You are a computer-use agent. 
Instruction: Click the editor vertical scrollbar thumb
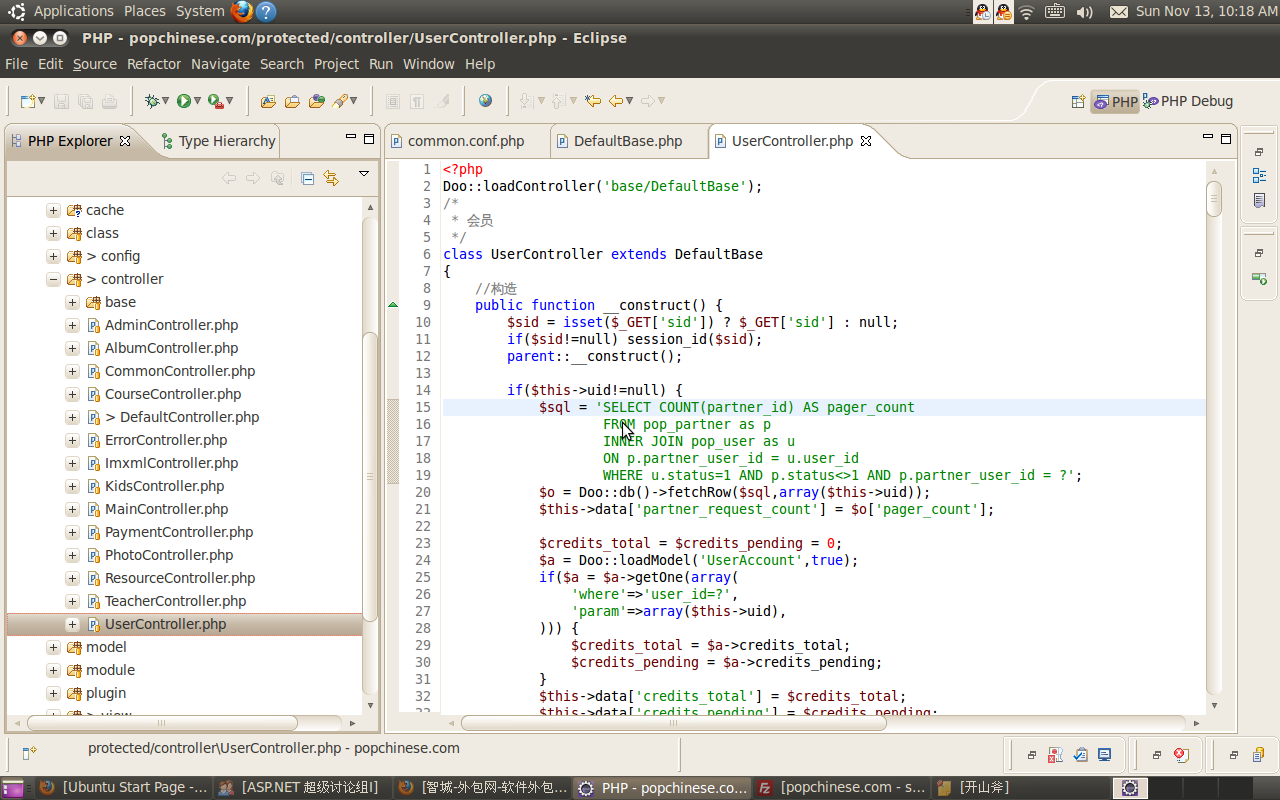pos(1214,198)
